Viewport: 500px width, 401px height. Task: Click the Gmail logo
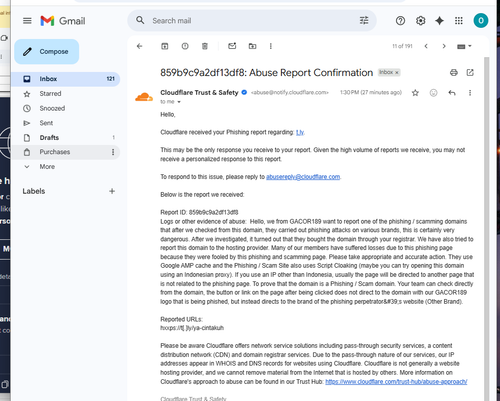tap(63, 21)
